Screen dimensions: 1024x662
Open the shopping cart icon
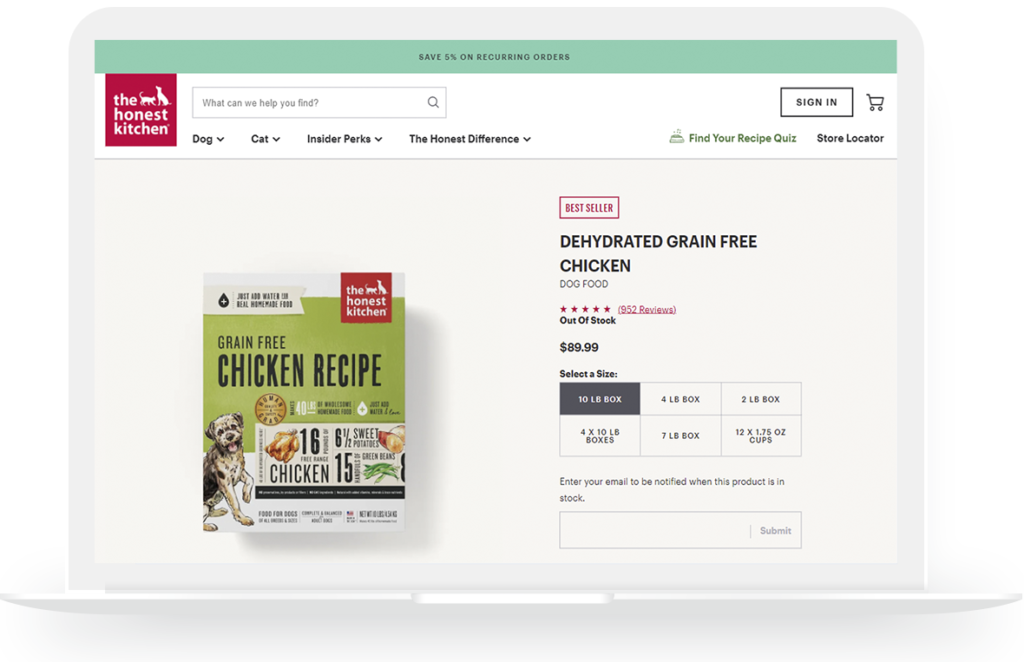click(x=875, y=102)
